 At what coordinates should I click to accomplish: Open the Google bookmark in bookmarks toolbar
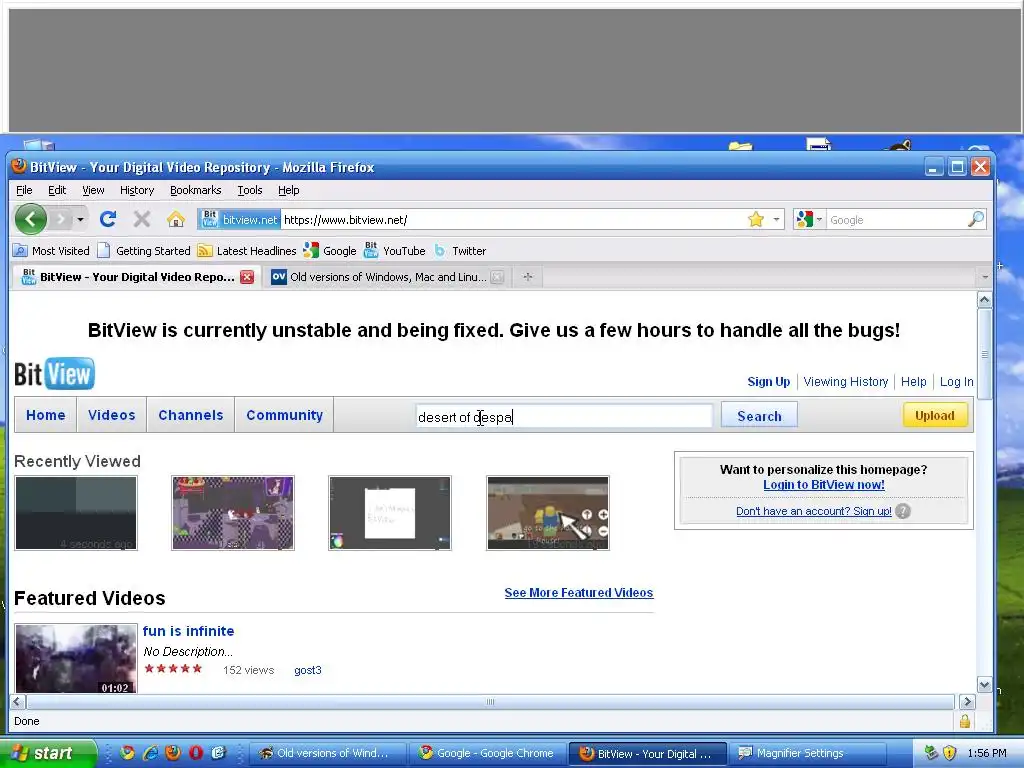330,251
